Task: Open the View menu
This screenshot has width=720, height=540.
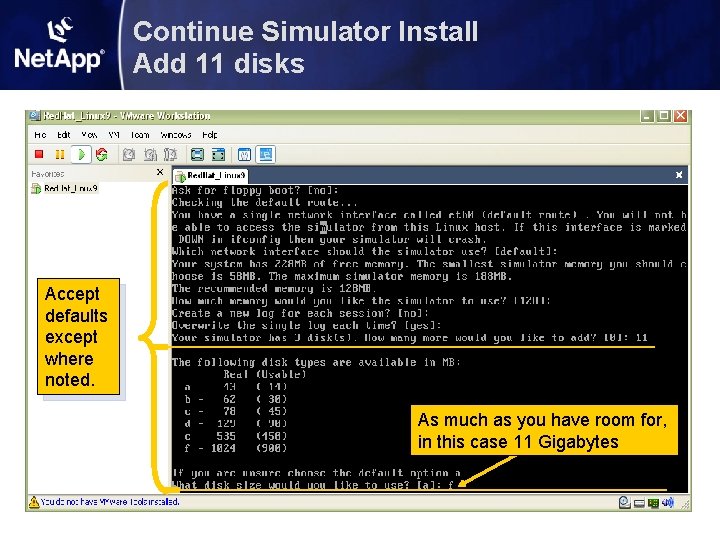Action: [x=89, y=135]
